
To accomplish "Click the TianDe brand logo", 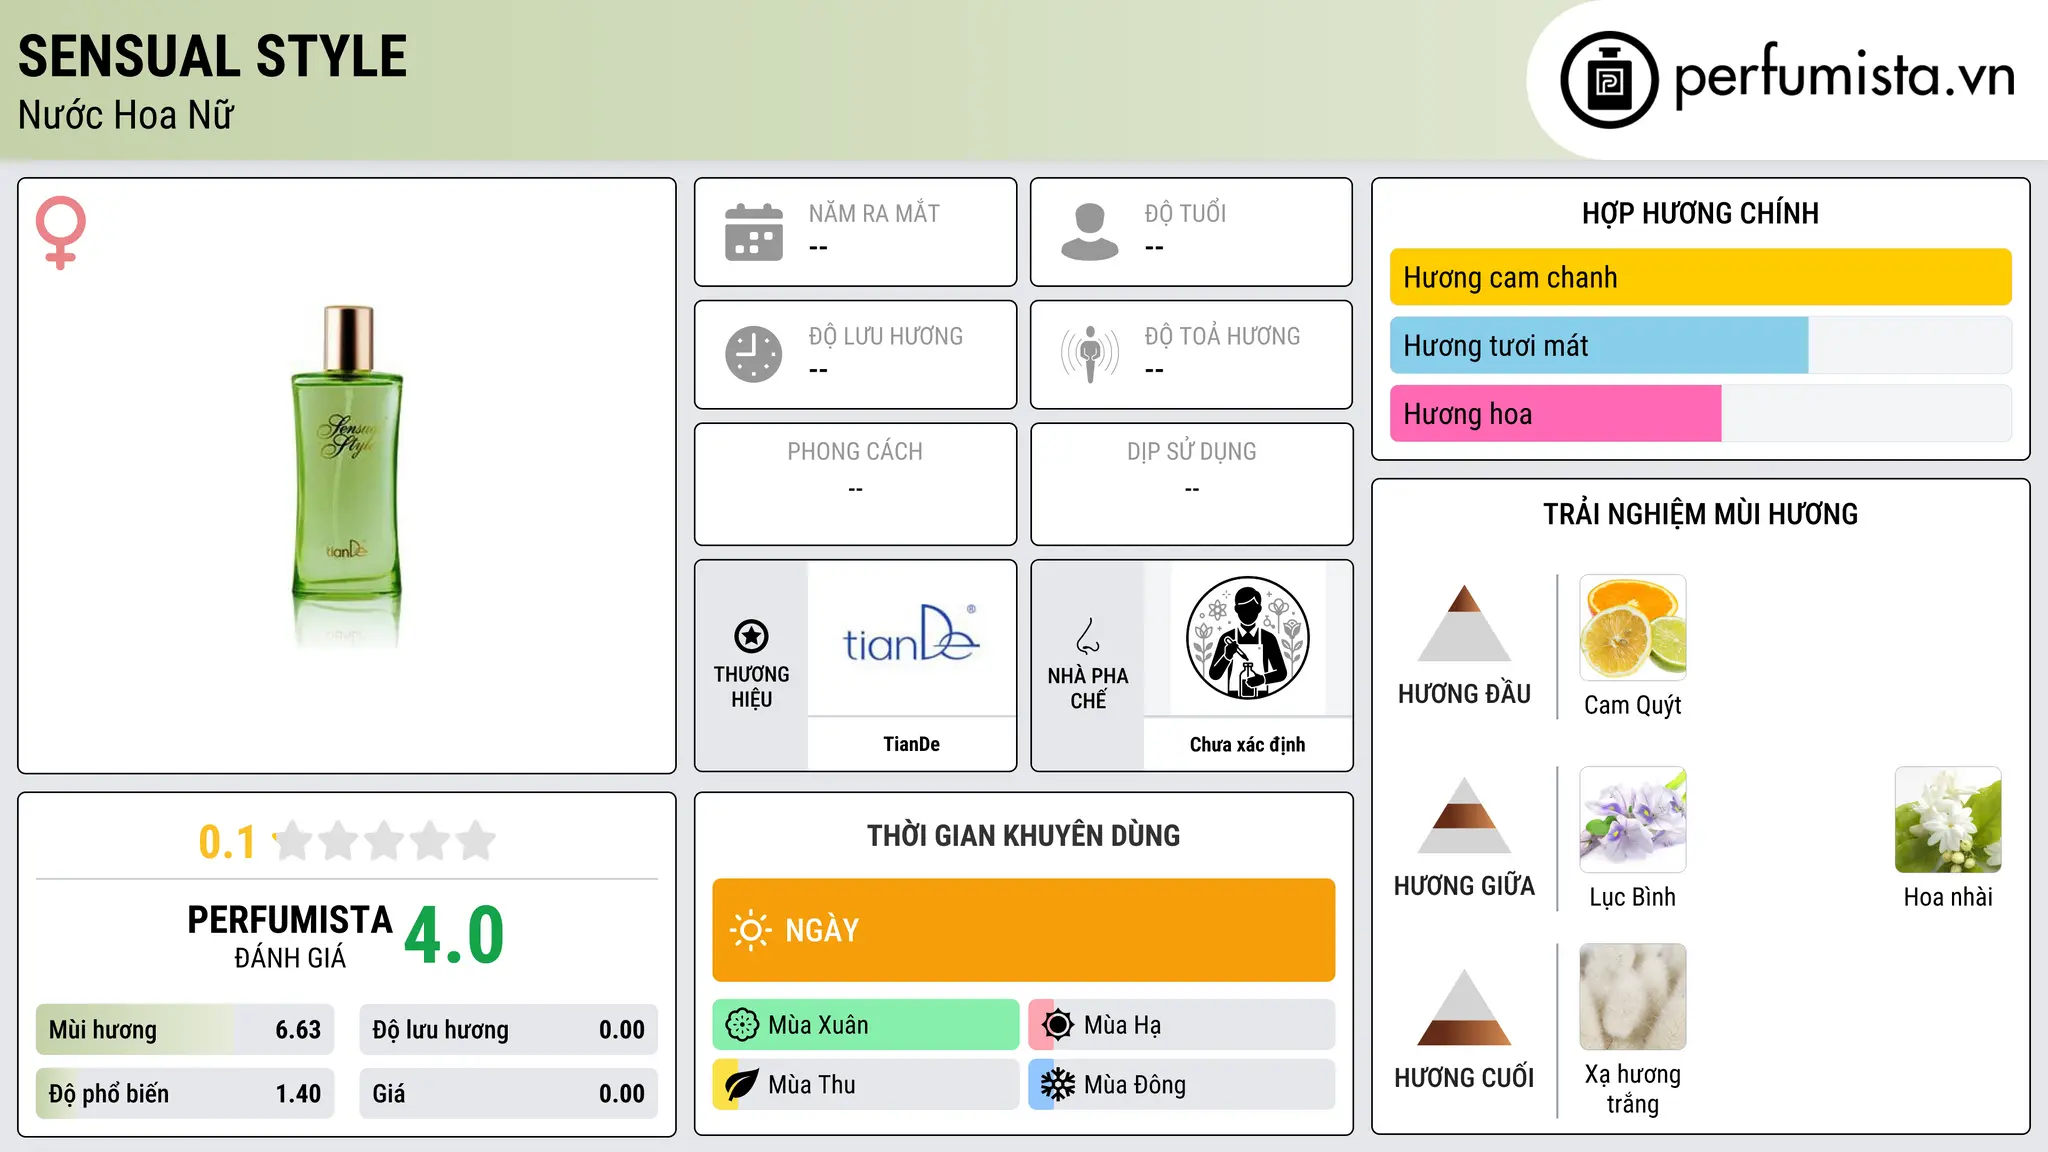I will (911, 634).
